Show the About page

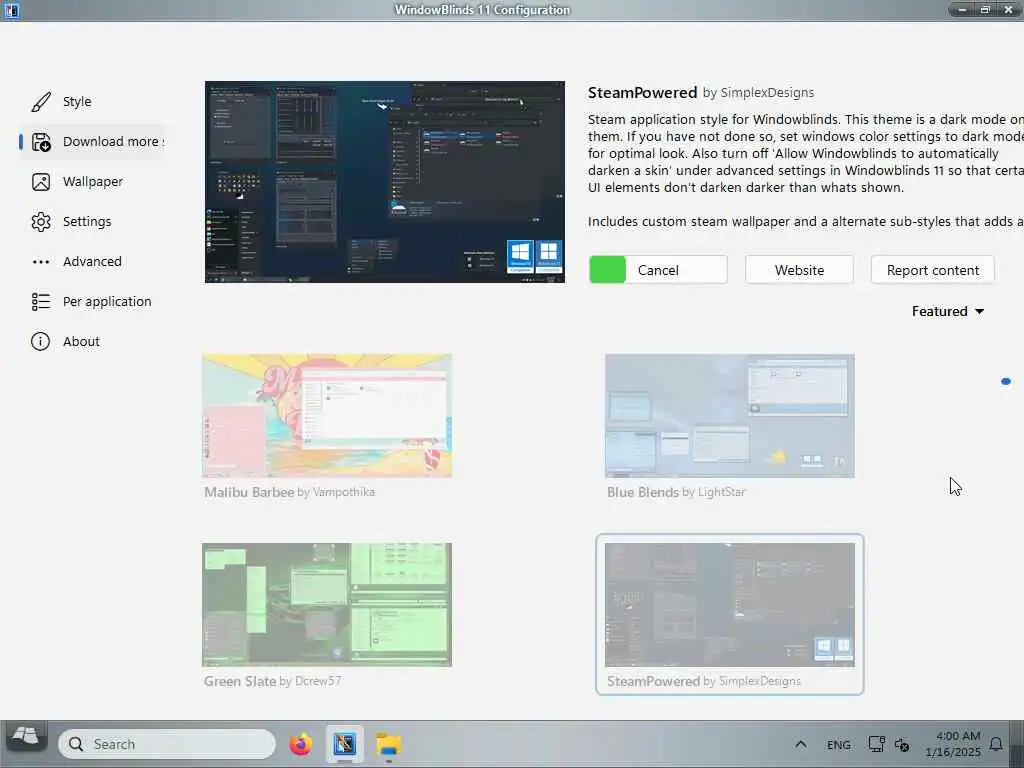tap(81, 342)
